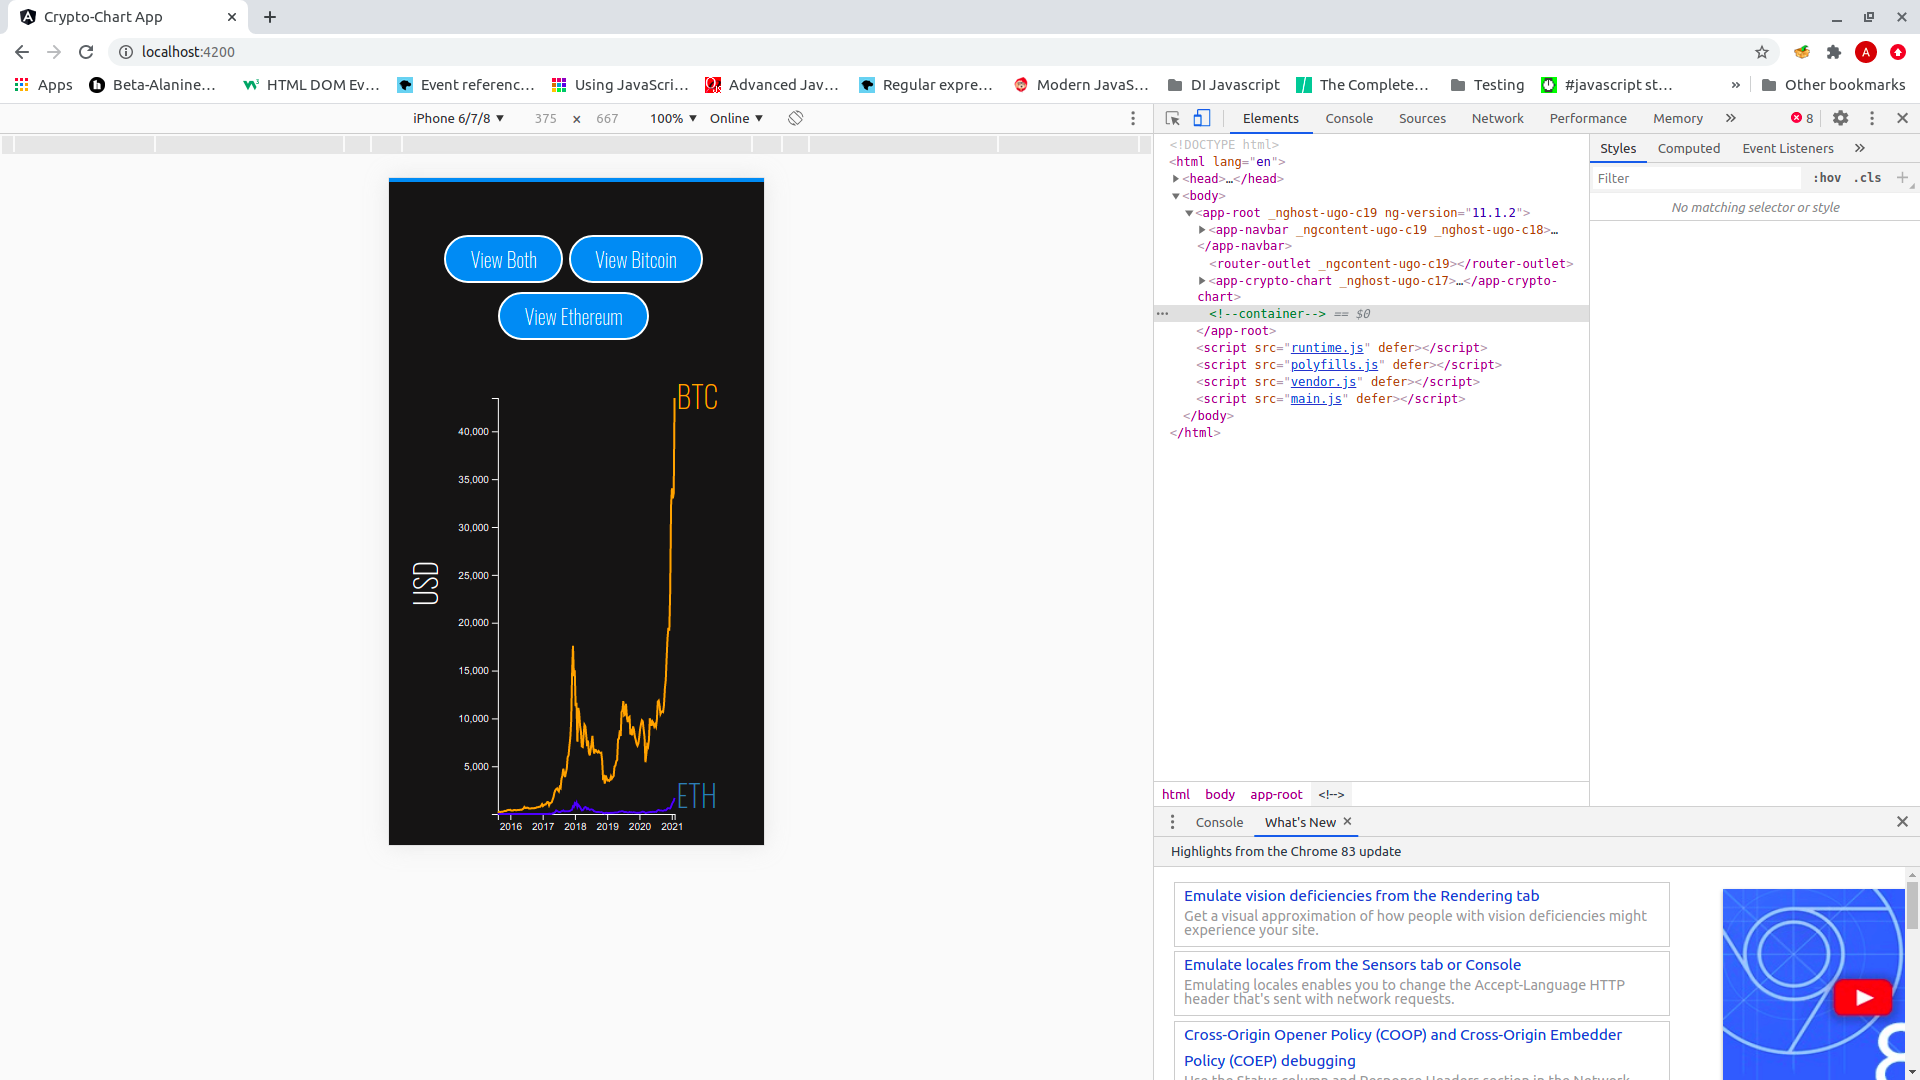Viewport: 1920px width, 1080px height.
Task: Open the DevTools customize three-dot menu
Action: (1872, 118)
